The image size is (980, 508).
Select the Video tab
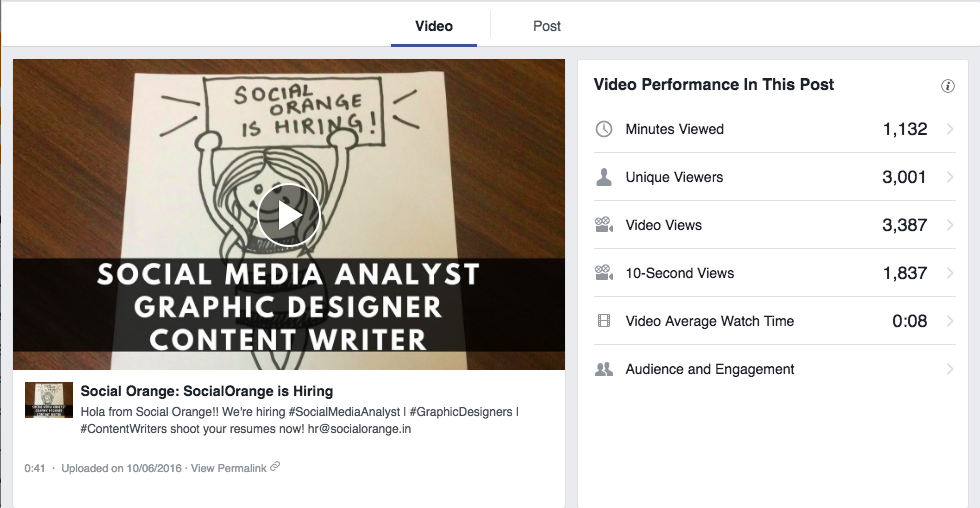(x=434, y=26)
